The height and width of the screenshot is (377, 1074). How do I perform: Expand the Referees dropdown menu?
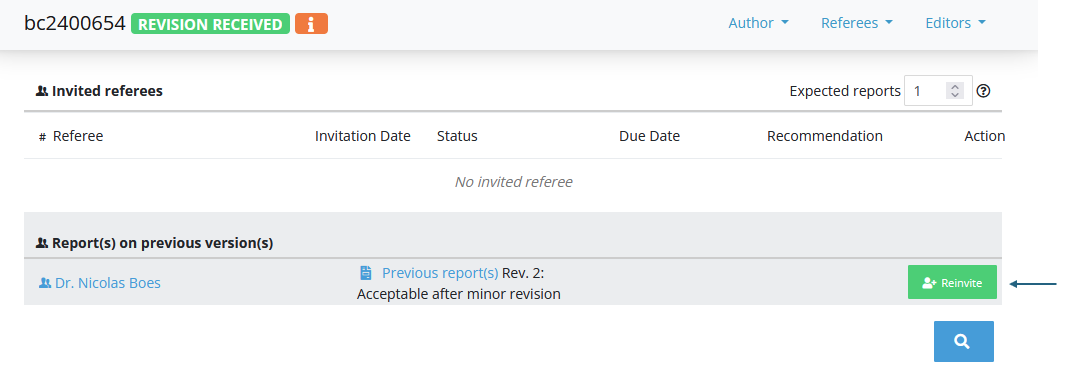[857, 23]
